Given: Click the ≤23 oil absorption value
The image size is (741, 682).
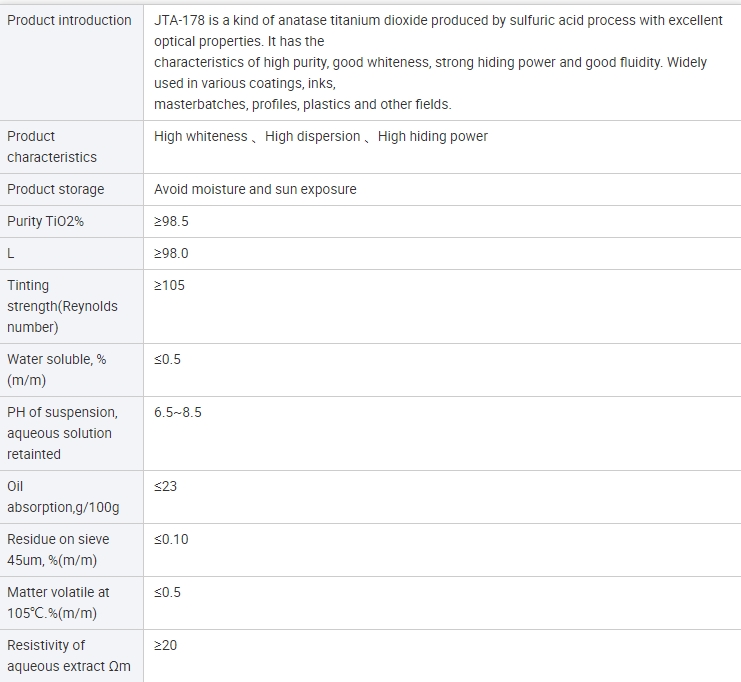Looking at the screenshot, I should pos(165,486).
